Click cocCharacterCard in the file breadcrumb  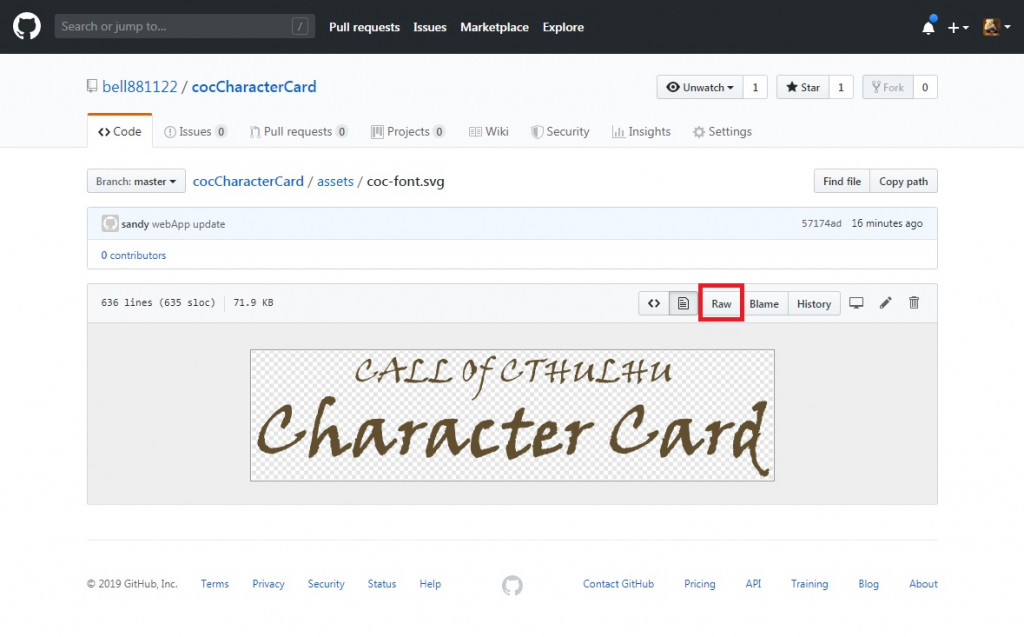click(248, 181)
